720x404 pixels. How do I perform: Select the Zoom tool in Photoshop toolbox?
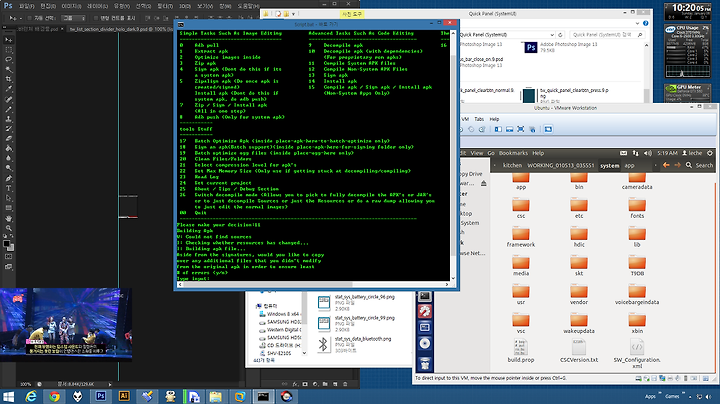9,228
